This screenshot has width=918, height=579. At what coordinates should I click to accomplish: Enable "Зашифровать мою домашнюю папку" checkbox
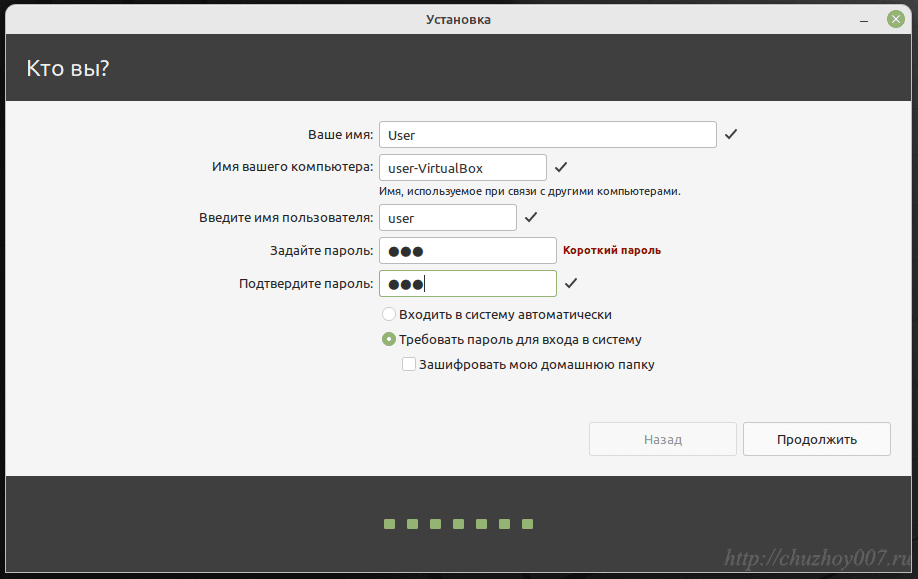pos(409,365)
